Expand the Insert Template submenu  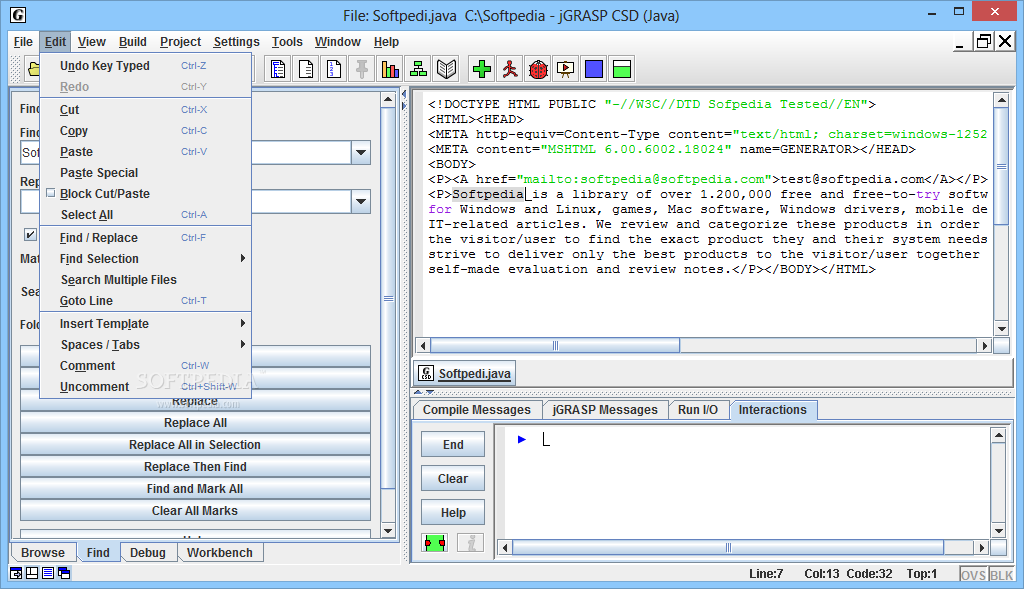[x=146, y=324]
